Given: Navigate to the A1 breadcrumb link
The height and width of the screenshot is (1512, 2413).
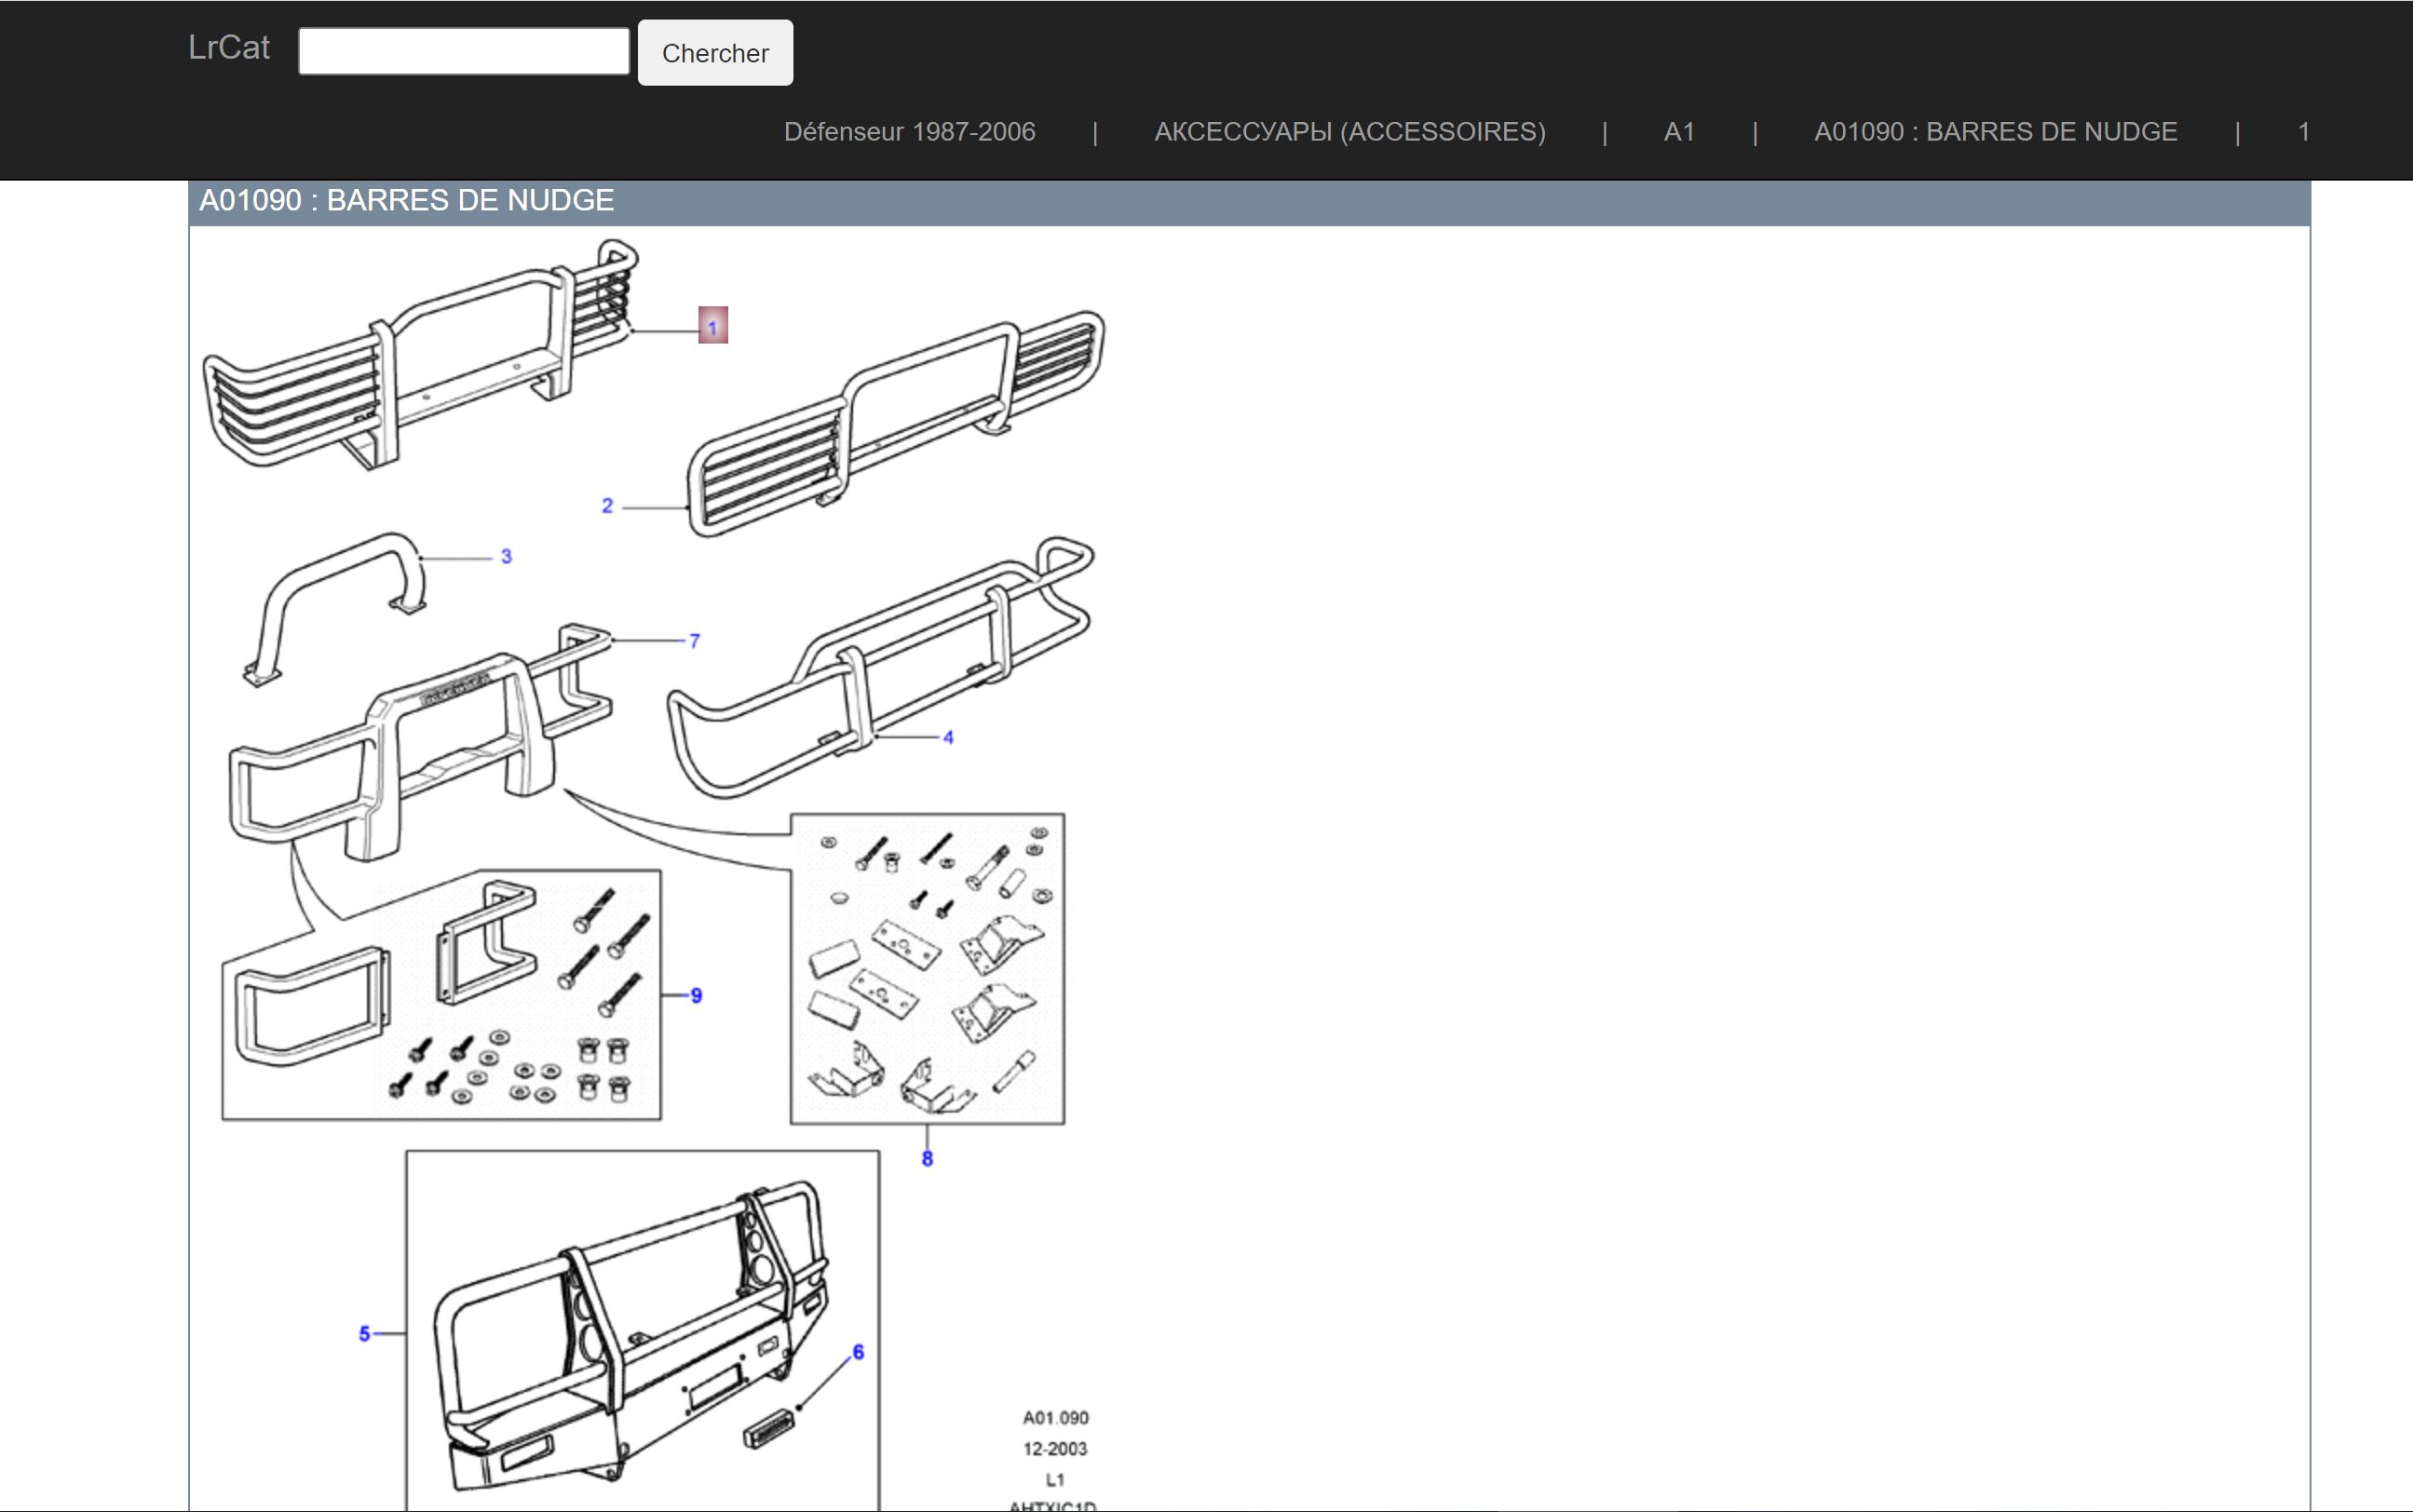Looking at the screenshot, I should pyautogui.click(x=1678, y=132).
